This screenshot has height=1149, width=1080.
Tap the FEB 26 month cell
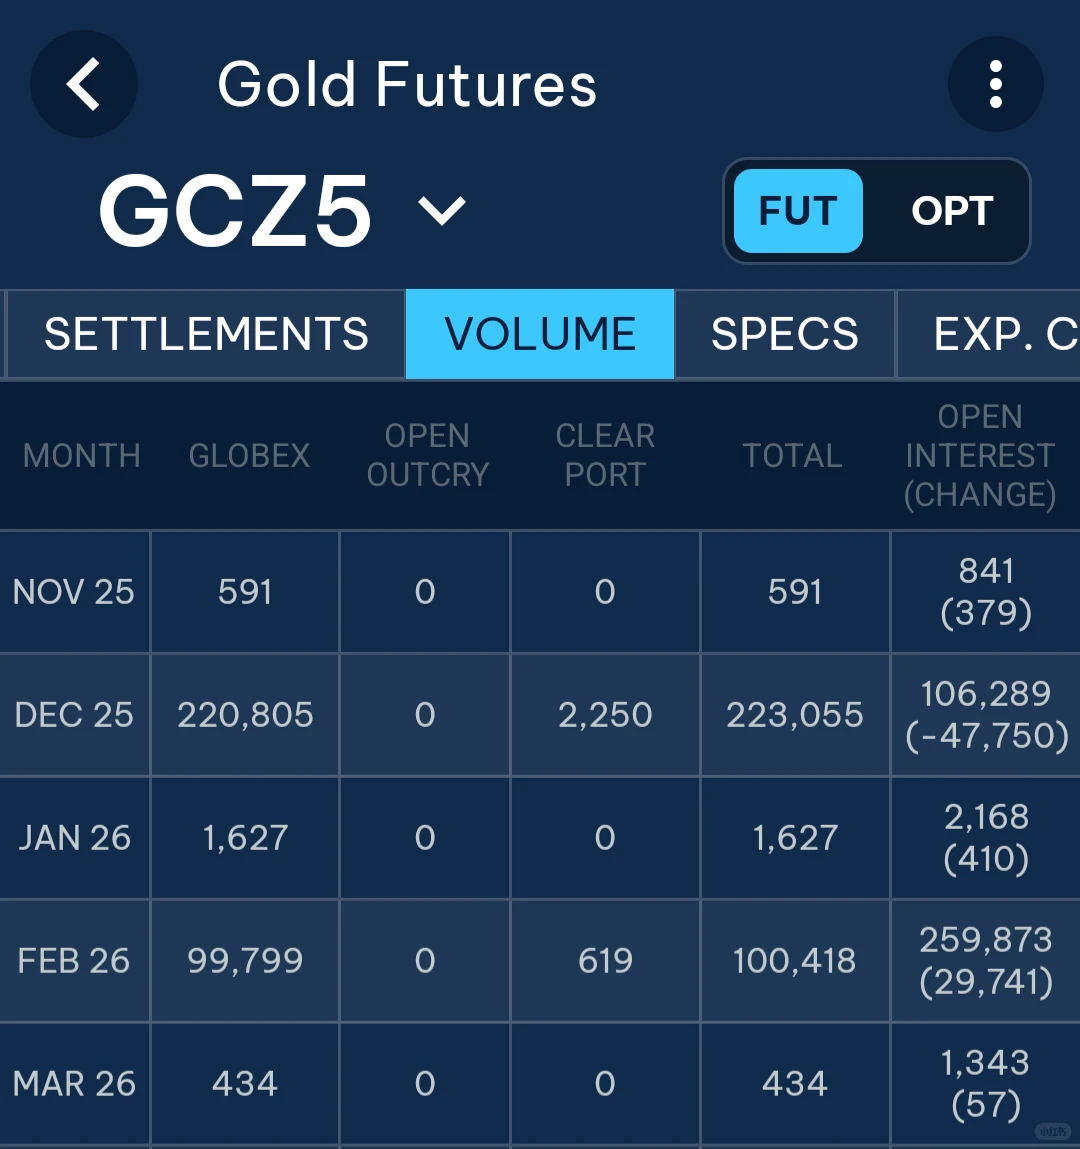74,961
